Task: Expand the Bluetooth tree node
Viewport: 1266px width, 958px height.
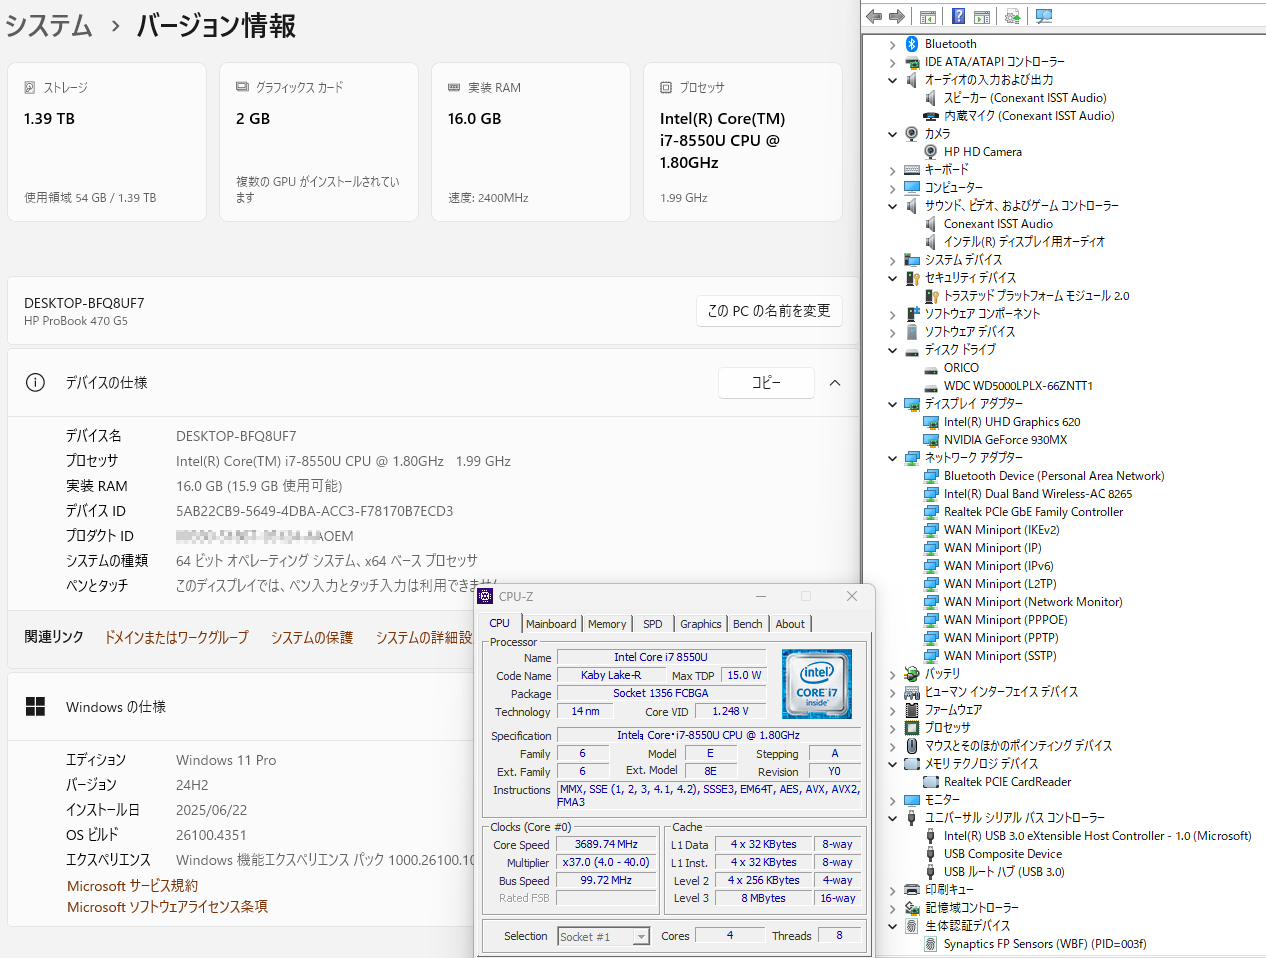Action: tap(893, 44)
